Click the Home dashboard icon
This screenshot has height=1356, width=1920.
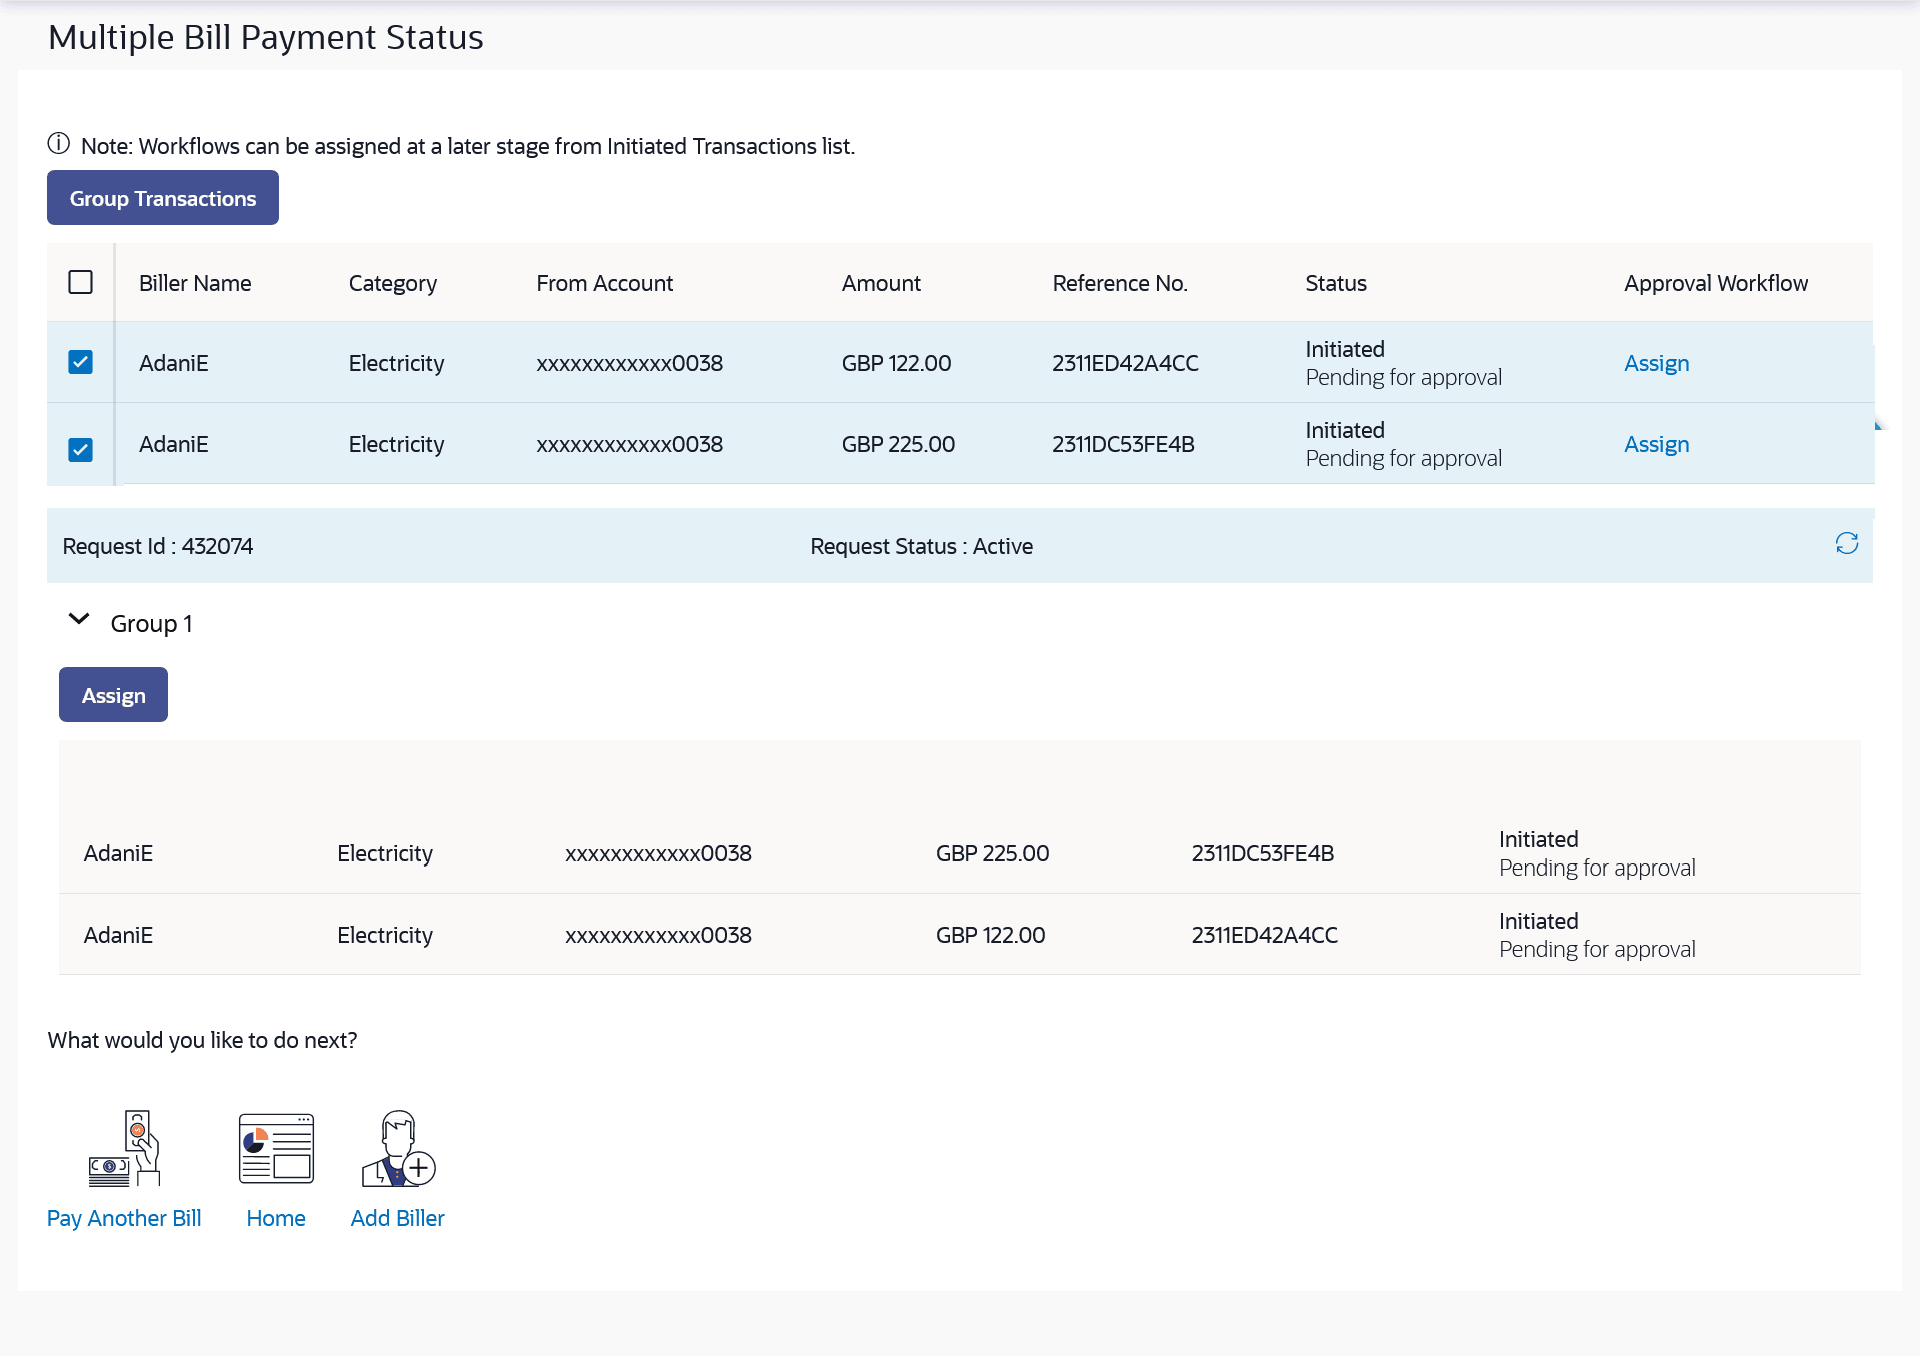[x=276, y=1148]
